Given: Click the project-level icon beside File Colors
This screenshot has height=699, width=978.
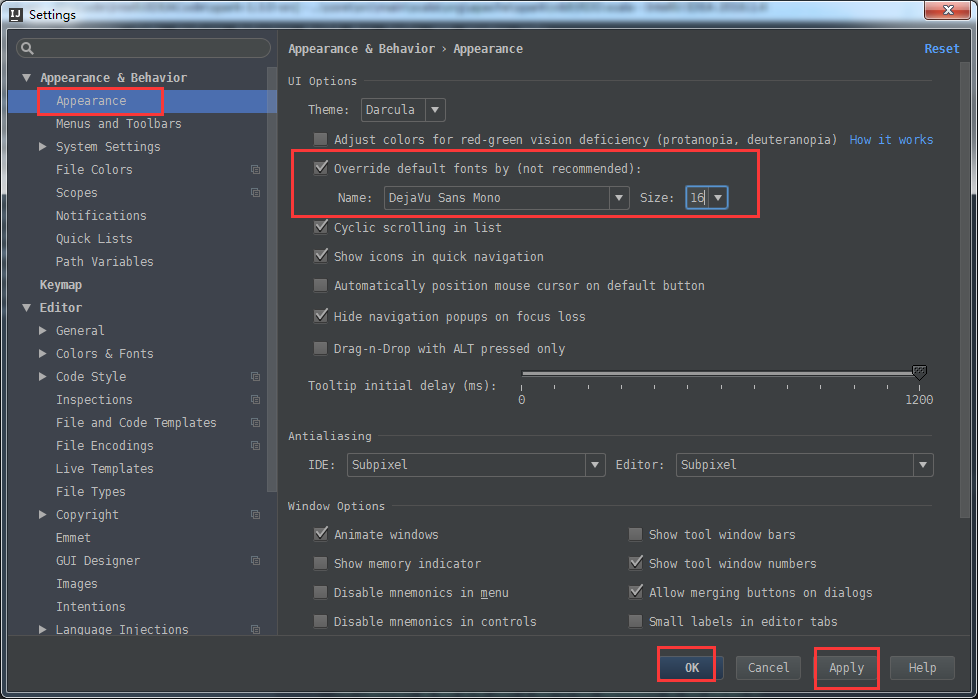Looking at the screenshot, I should (255, 170).
